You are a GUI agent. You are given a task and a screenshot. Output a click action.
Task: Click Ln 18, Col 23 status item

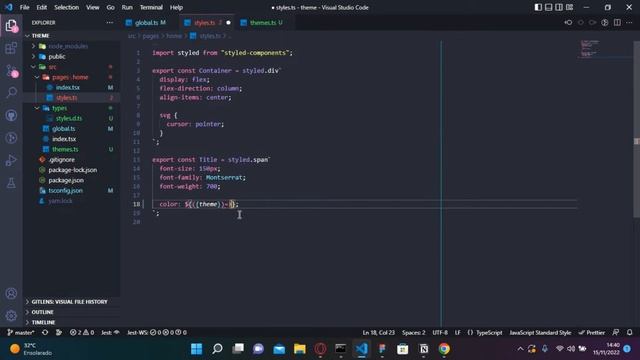[378, 333]
